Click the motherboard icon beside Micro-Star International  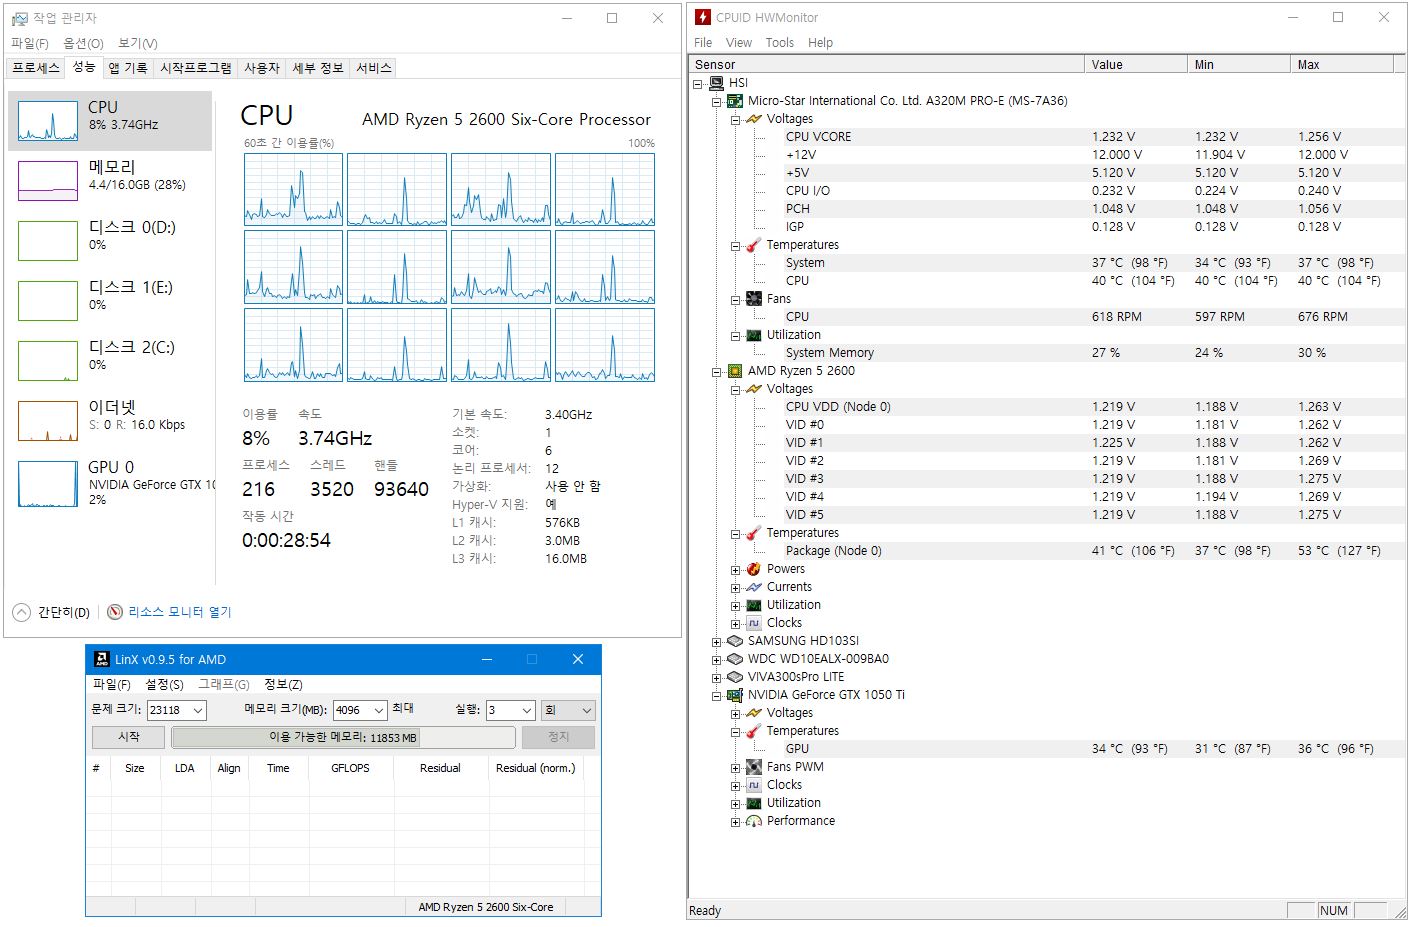coord(735,101)
